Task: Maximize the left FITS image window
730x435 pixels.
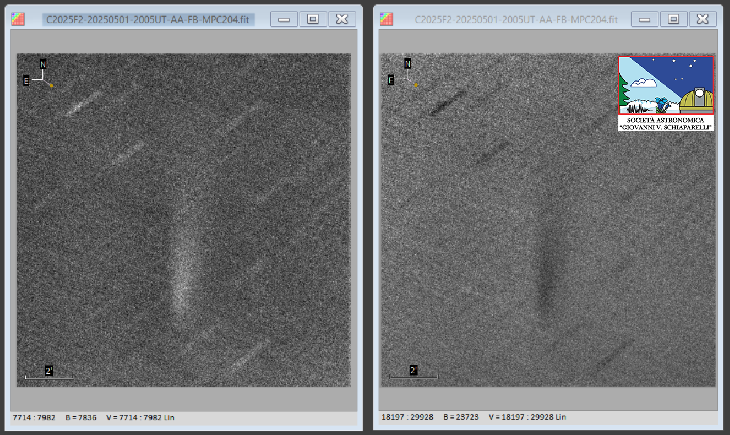Action: tap(312, 19)
